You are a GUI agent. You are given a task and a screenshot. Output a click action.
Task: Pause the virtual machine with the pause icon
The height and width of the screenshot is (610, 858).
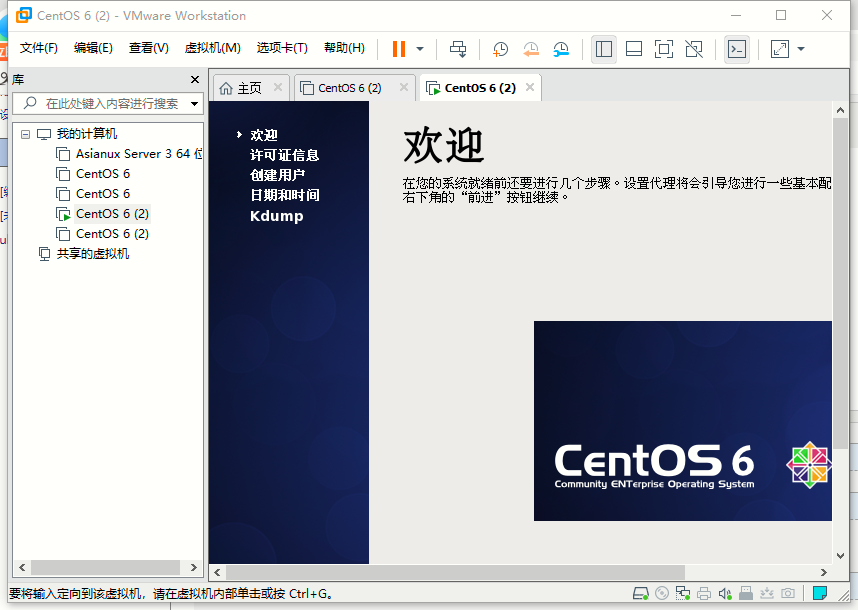pyautogui.click(x=399, y=49)
